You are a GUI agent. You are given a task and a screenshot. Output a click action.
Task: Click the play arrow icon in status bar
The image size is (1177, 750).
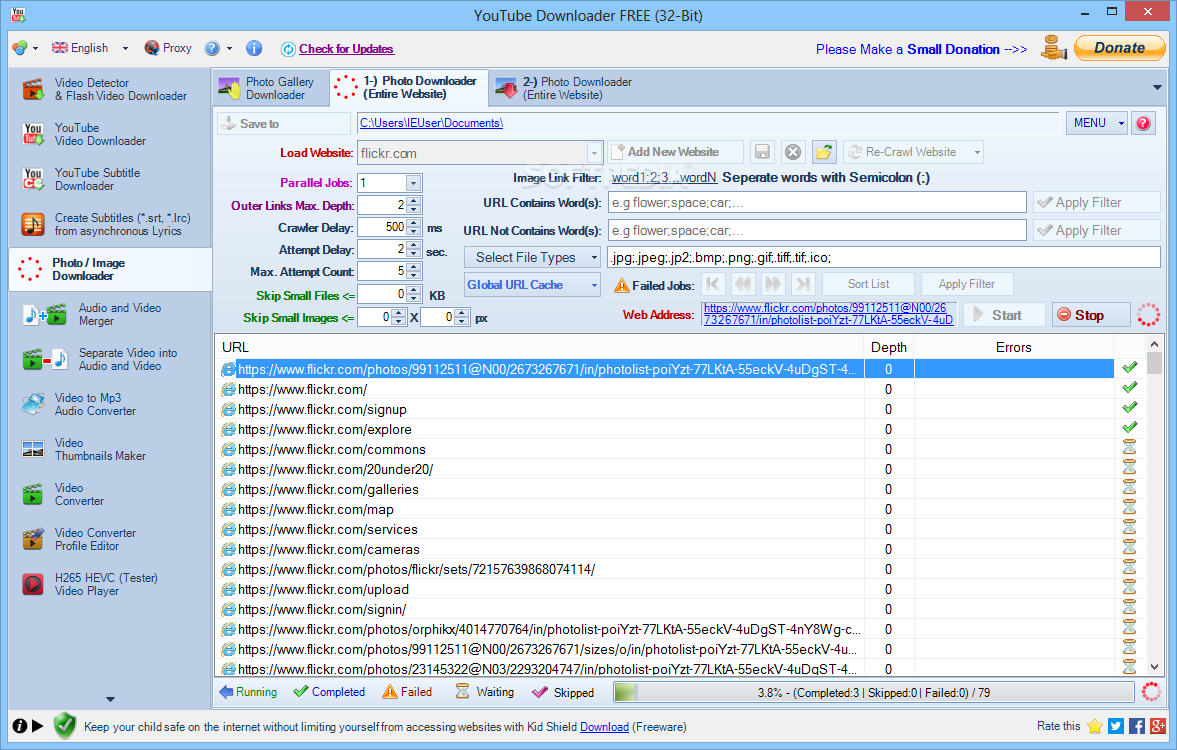38,726
